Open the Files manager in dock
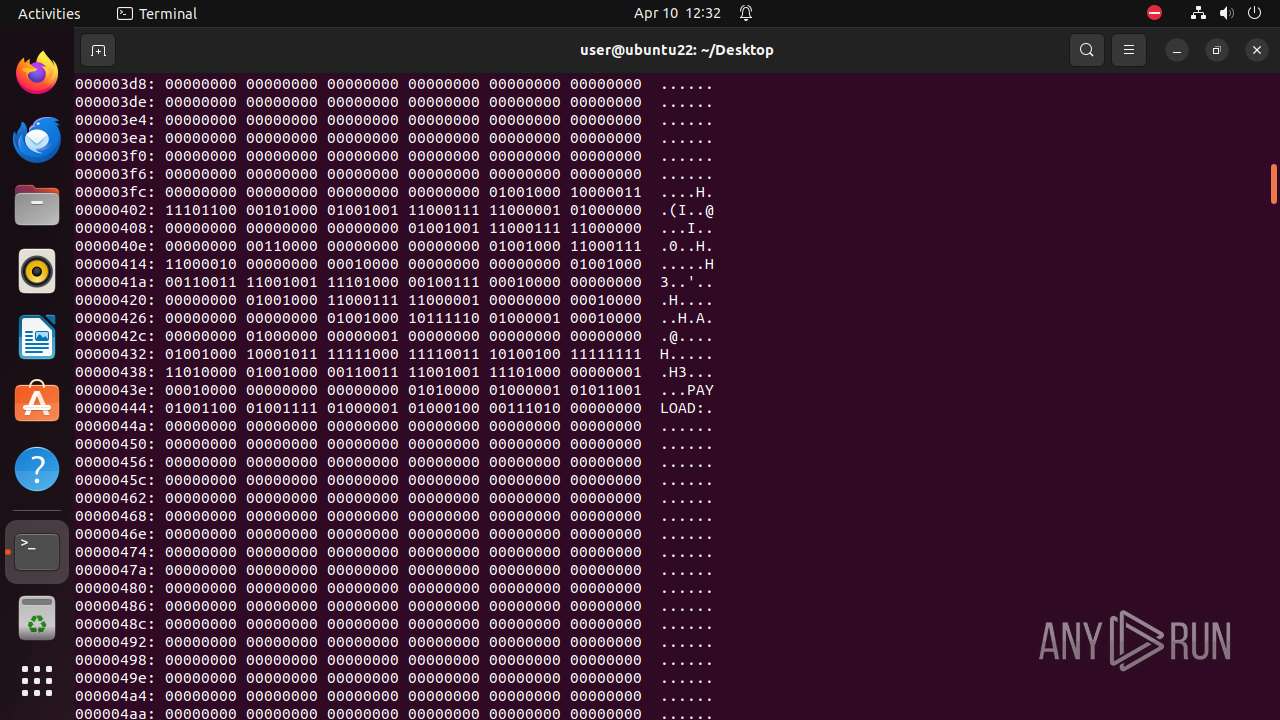1280x720 pixels. tap(37, 205)
